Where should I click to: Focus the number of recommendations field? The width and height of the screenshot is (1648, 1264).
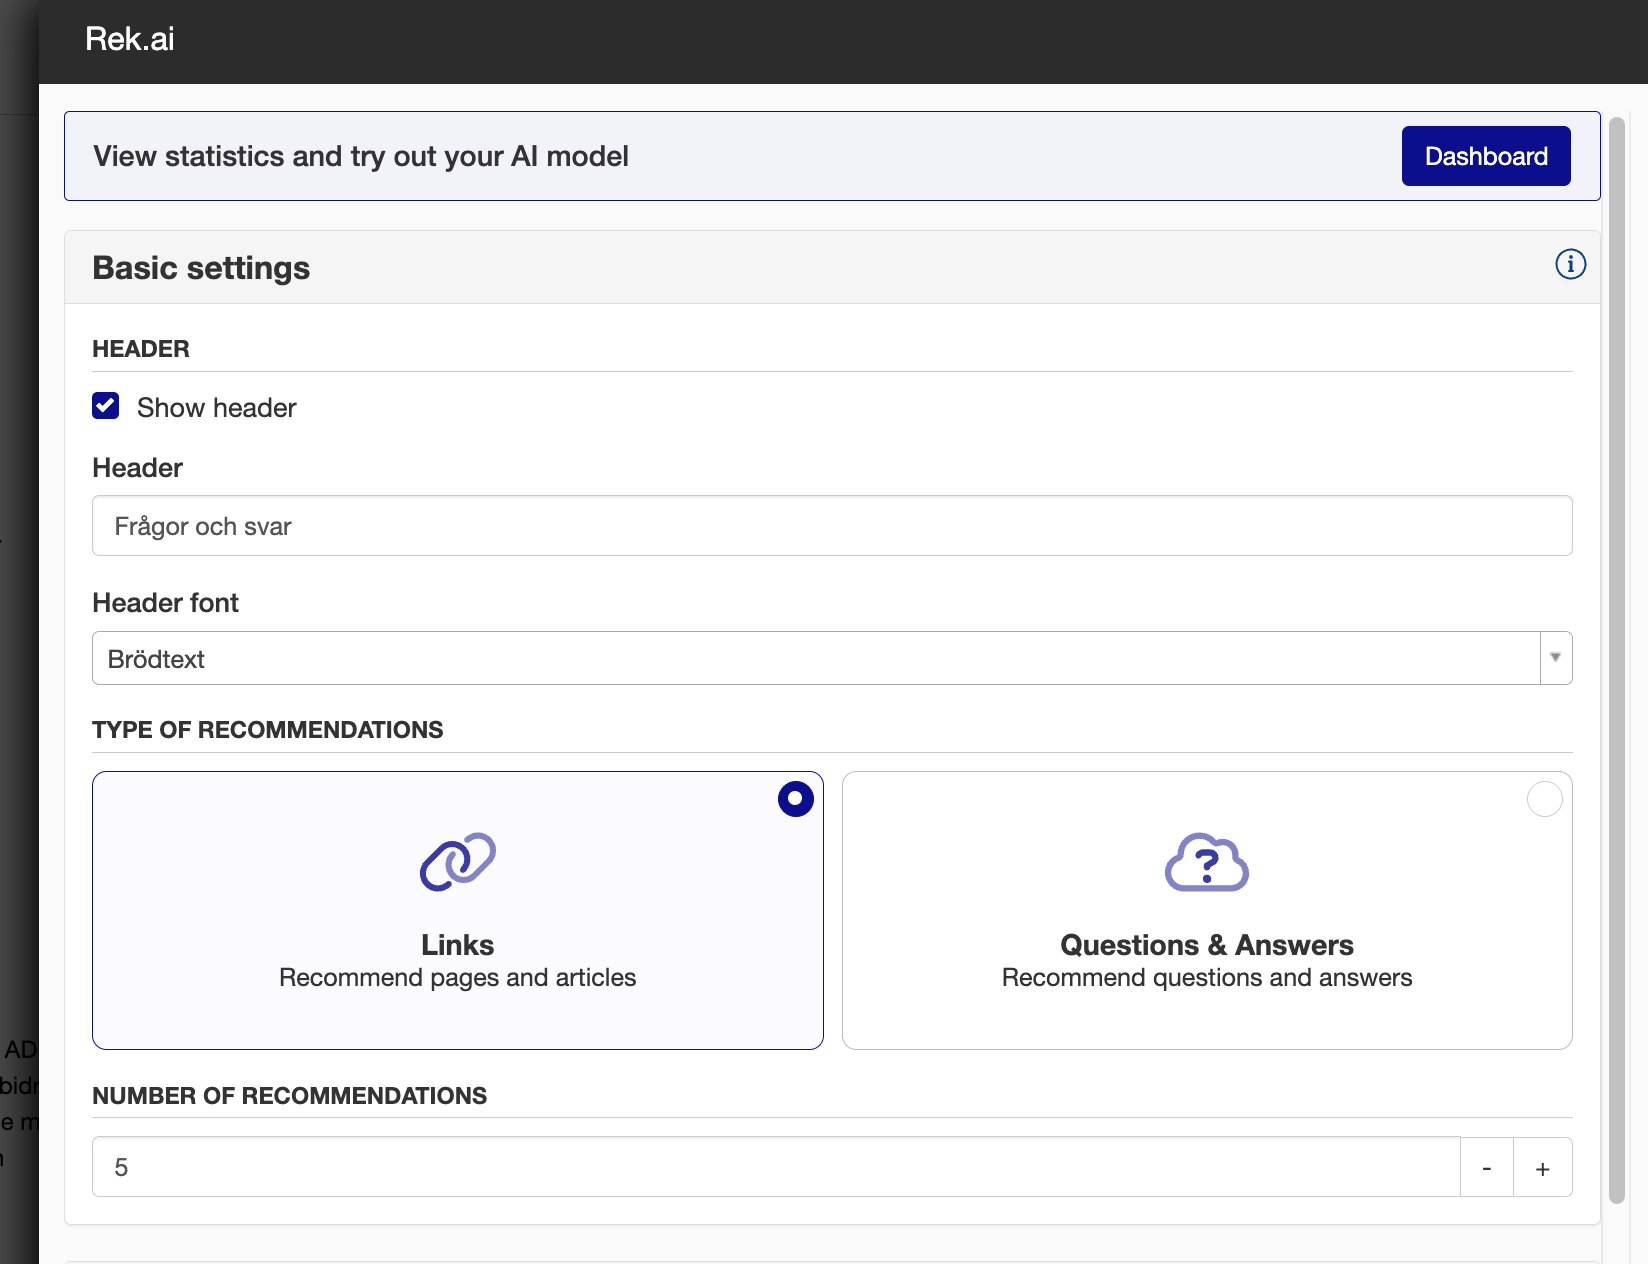[x=775, y=1167]
